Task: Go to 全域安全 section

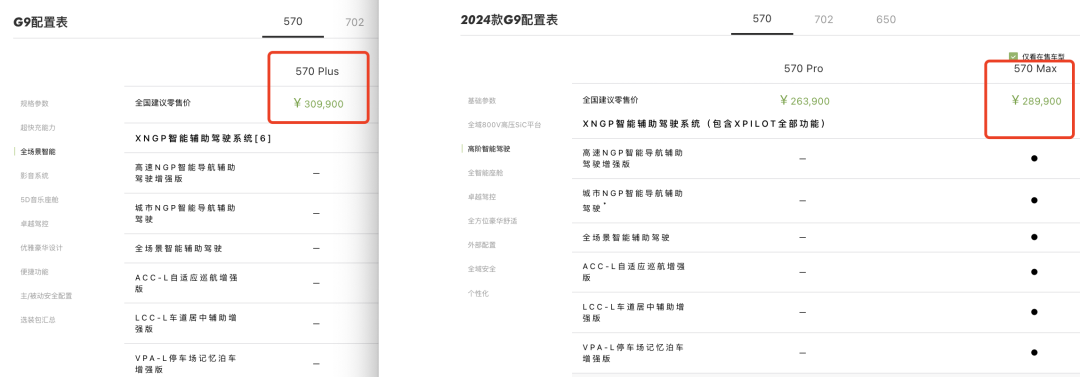Action: [481, 269]
